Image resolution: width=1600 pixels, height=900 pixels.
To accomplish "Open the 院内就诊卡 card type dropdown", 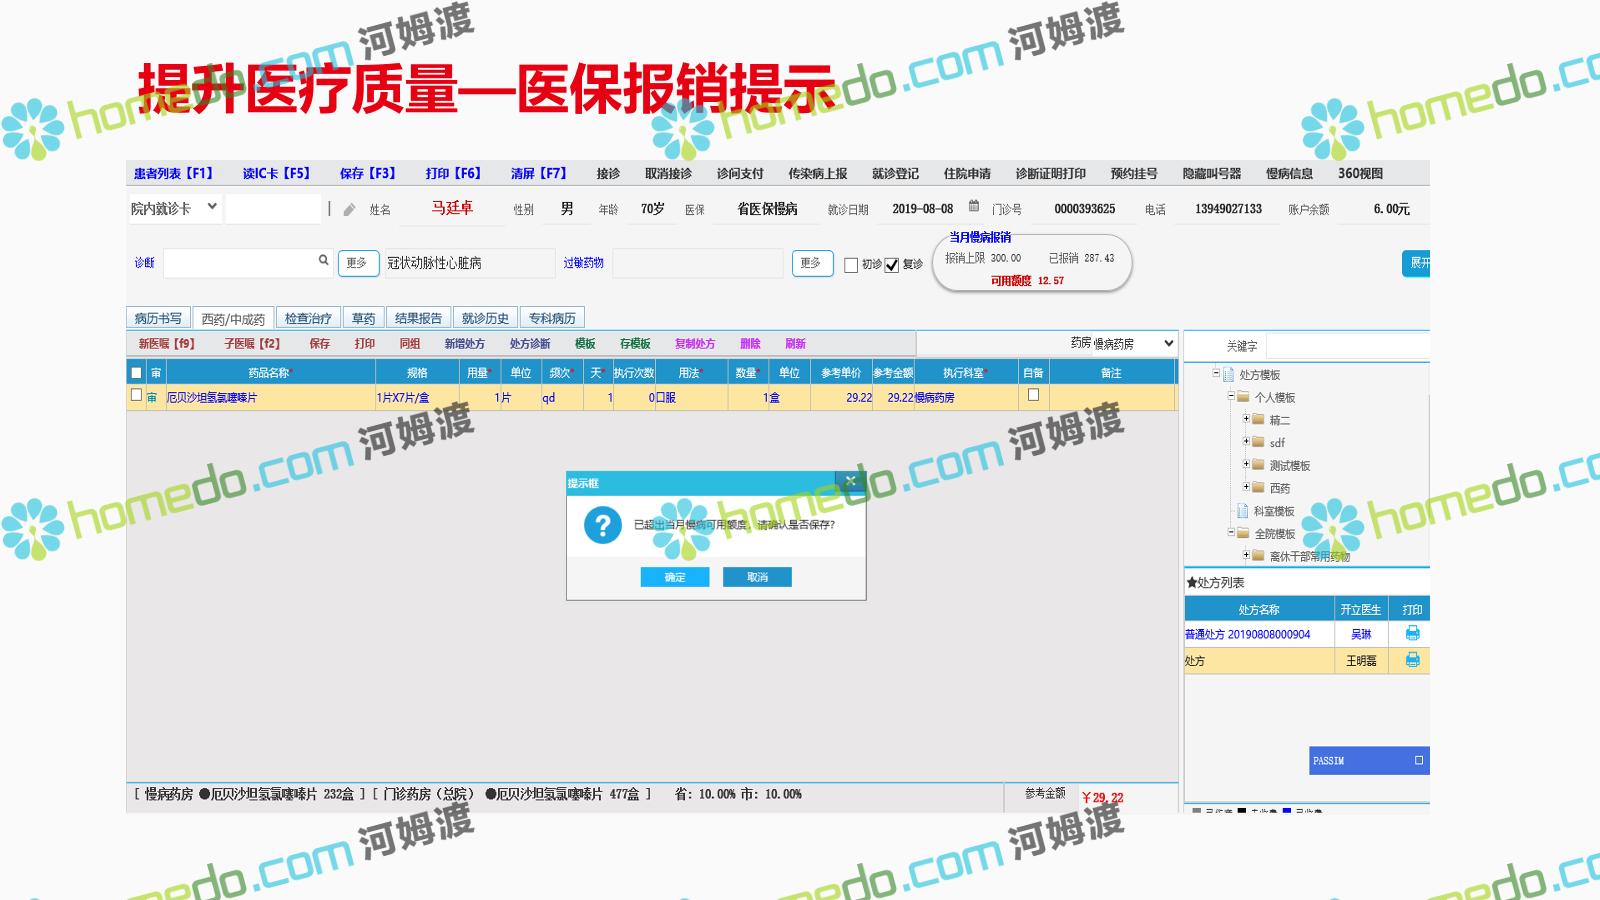I will (x=212, y=207).
